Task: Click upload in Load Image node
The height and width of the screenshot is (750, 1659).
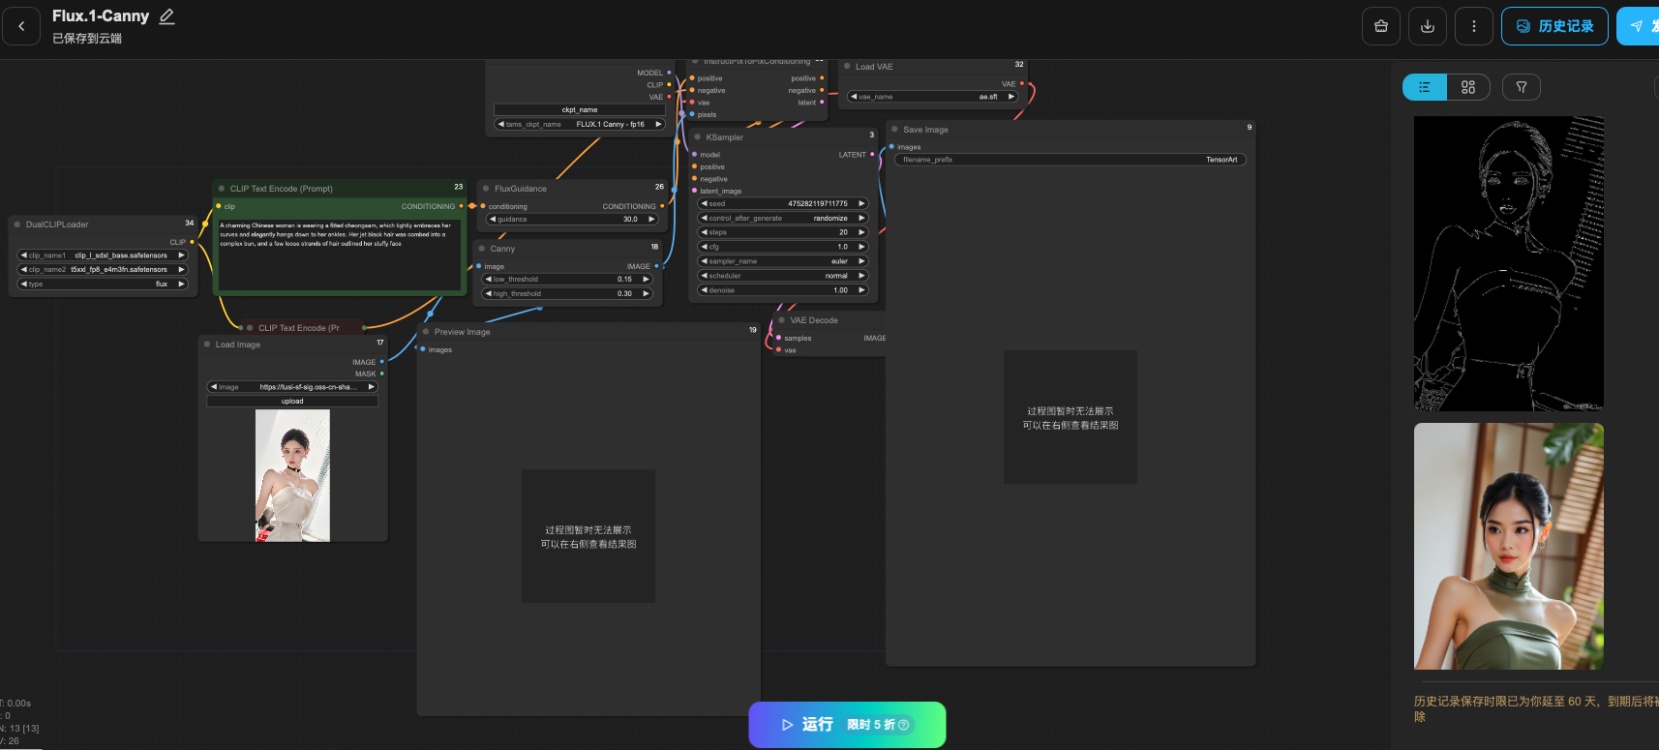Action: click(x=292, y=401)
